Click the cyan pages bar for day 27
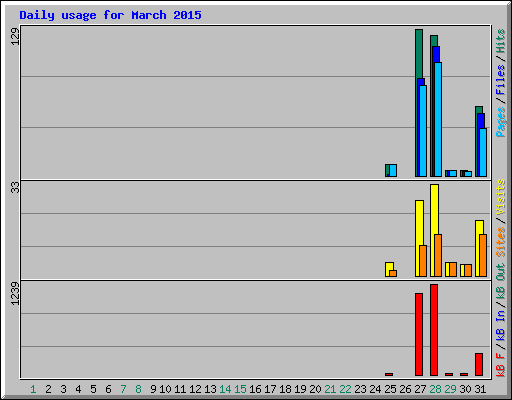Viewport: 512px width, 400px height. 423,131
